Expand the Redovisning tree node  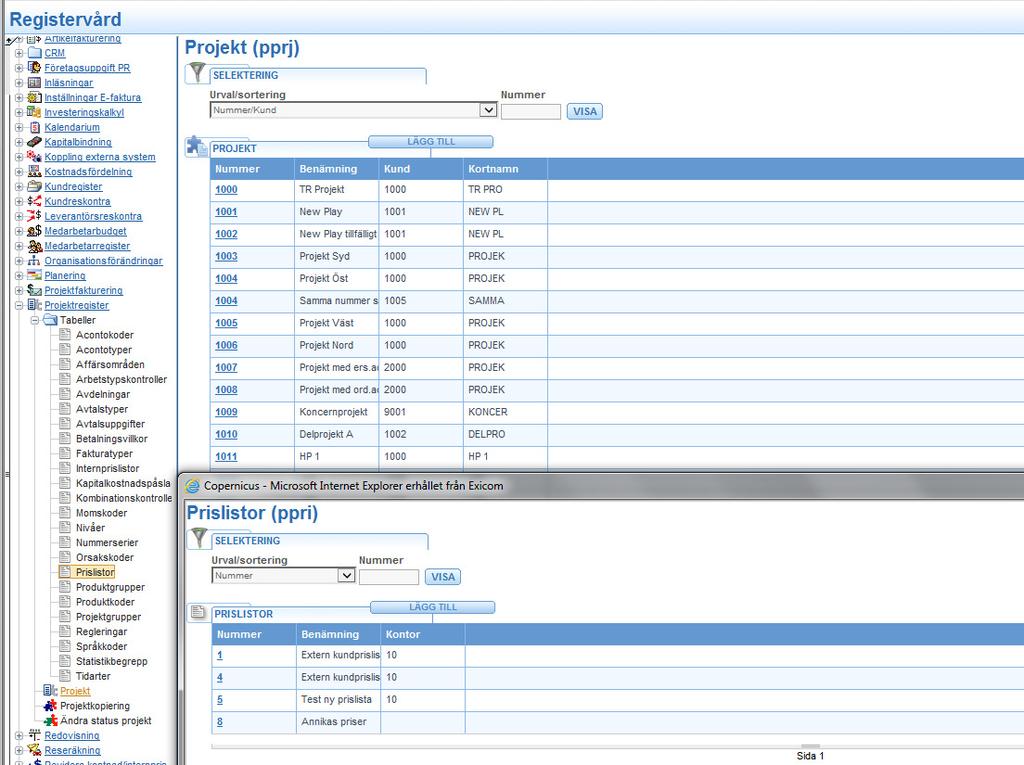19,736
